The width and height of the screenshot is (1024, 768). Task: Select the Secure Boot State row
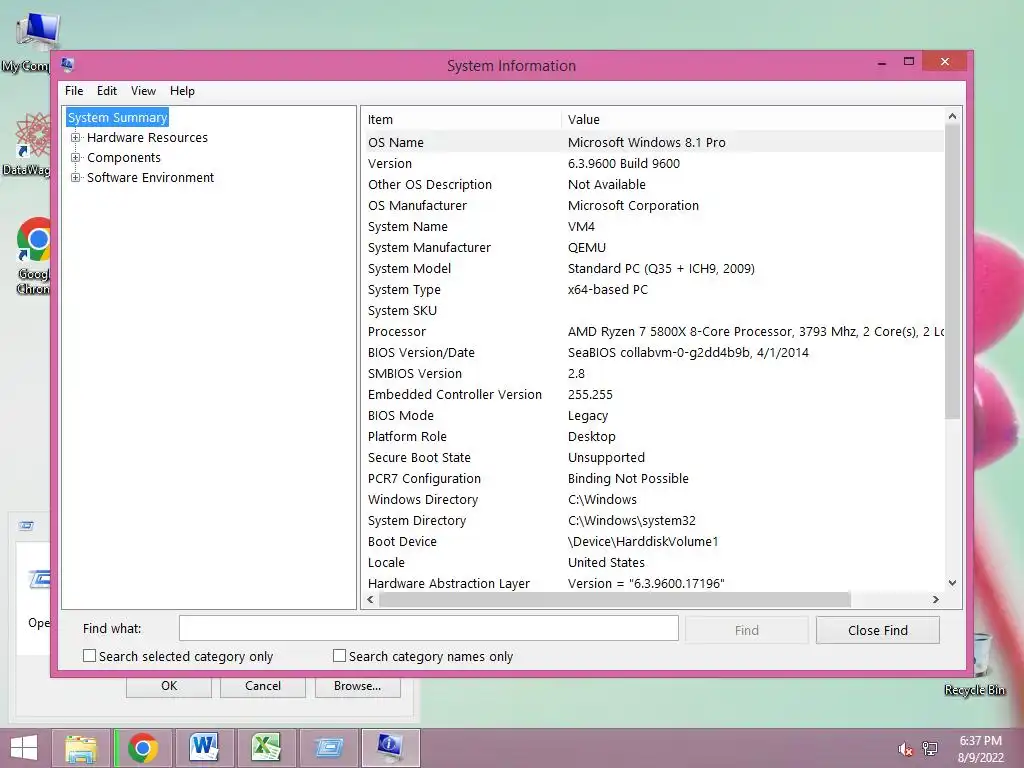pyautogui.click(x=653, y=457)
